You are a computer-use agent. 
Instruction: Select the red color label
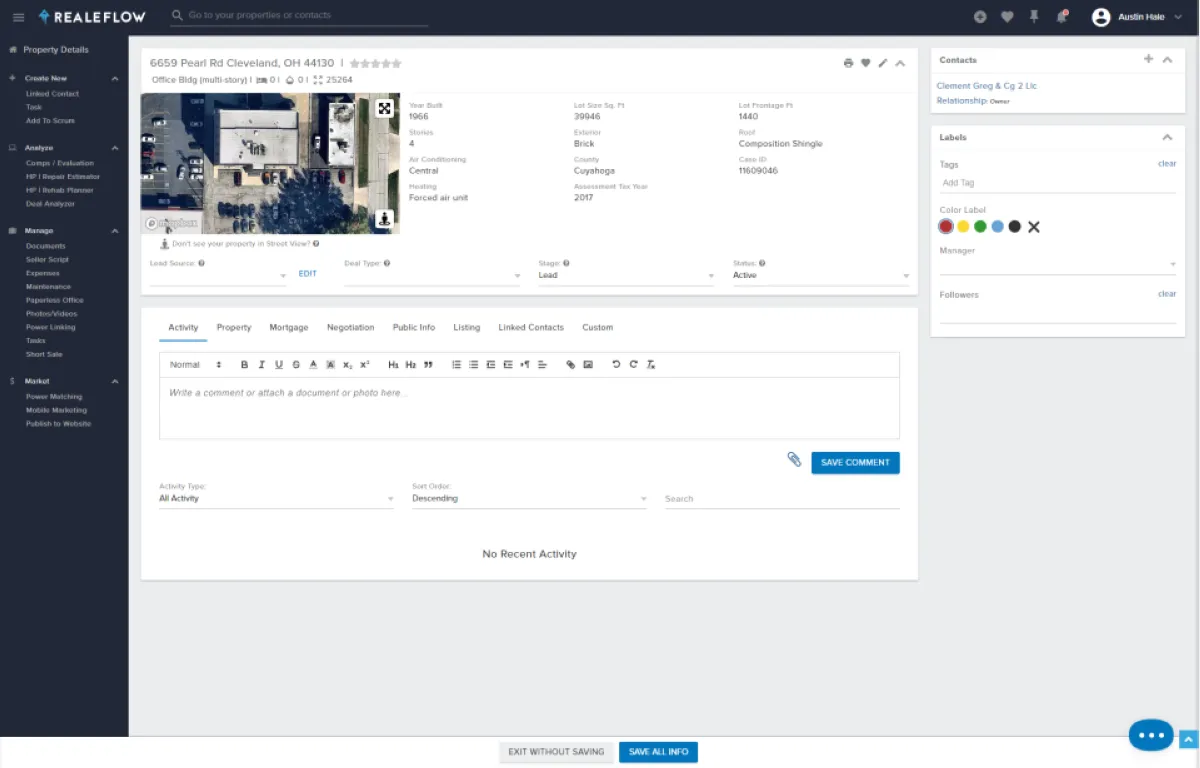946,227
